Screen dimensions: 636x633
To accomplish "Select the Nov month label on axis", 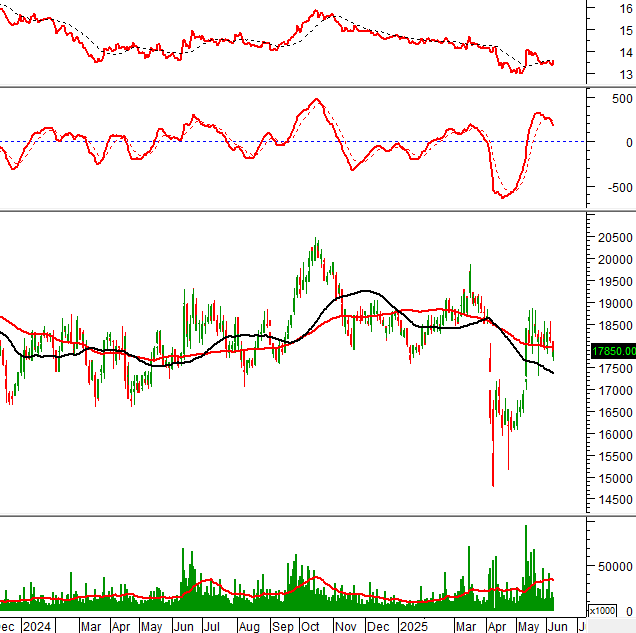I will point(346,627).
